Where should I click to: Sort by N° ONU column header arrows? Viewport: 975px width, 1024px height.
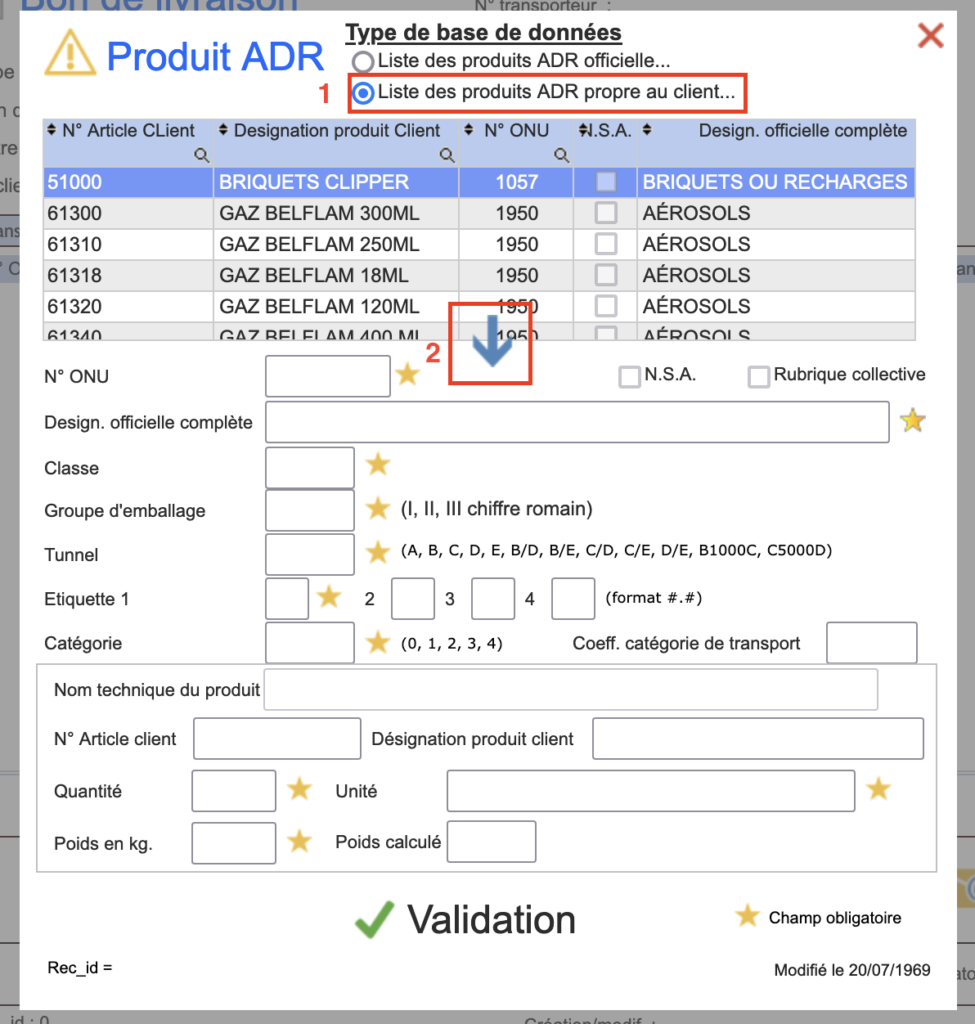(x=471, y=131)
